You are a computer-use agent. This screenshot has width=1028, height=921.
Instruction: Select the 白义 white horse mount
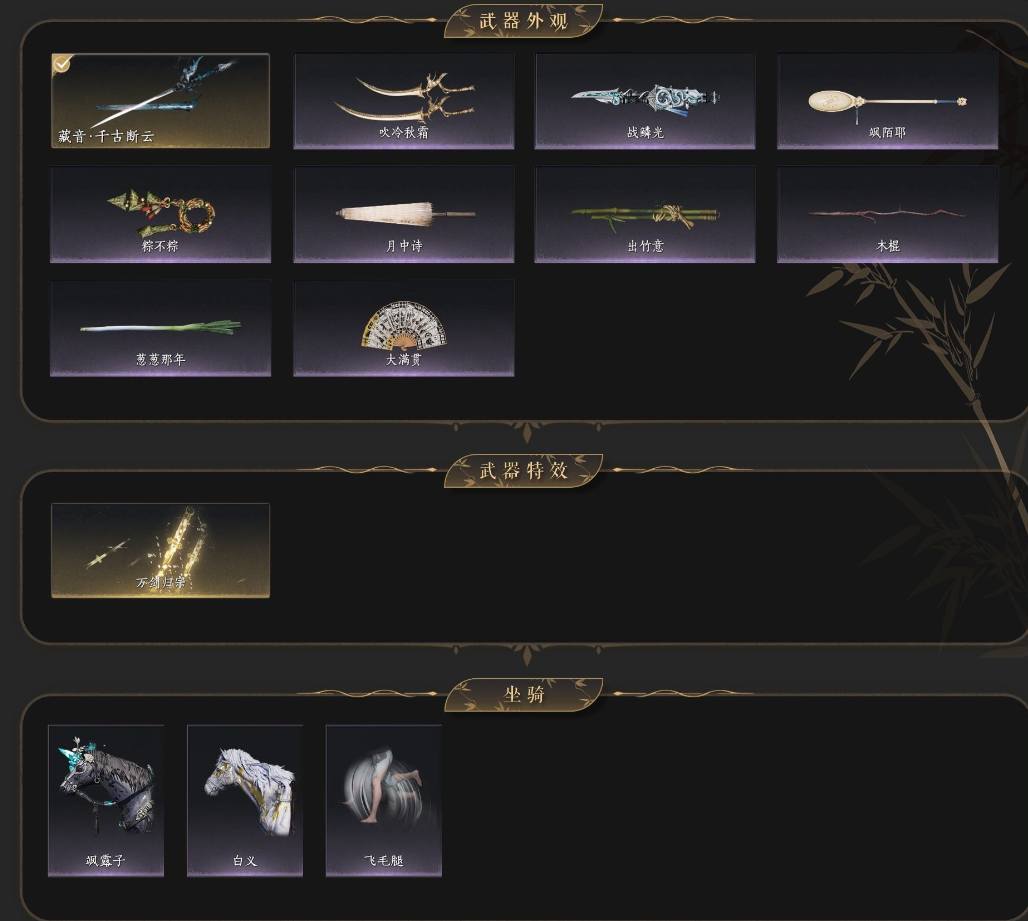pyautogui.click(x=245, y=800)
